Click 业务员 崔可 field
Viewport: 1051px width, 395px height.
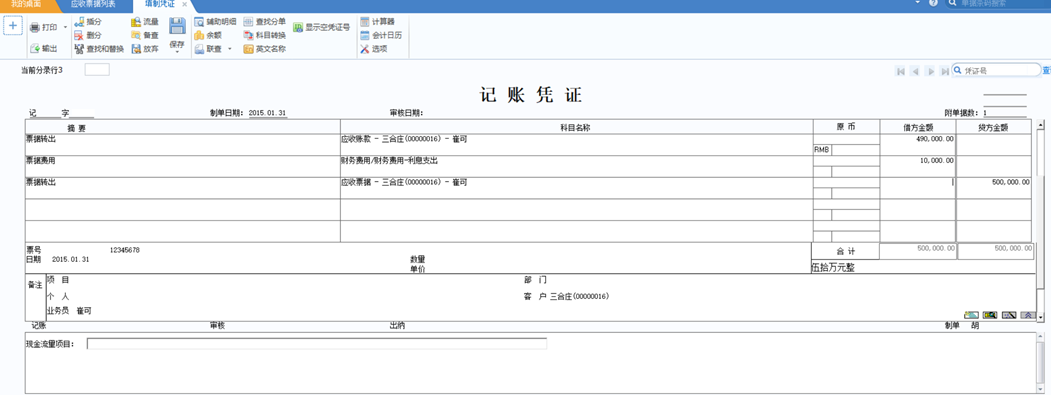[69, 311]
